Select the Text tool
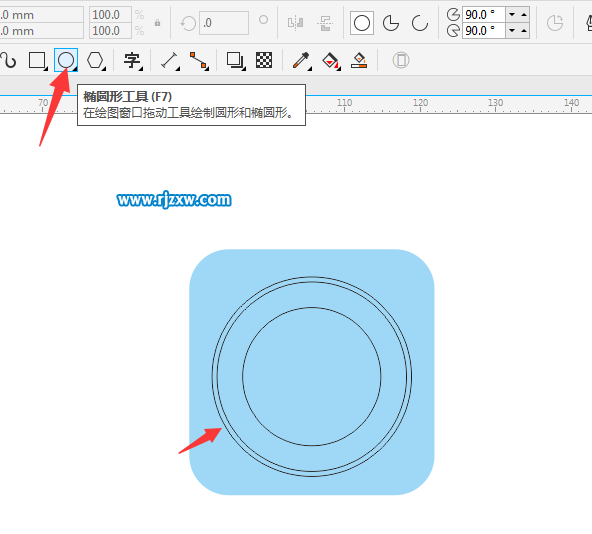 (x=132, y=60)
